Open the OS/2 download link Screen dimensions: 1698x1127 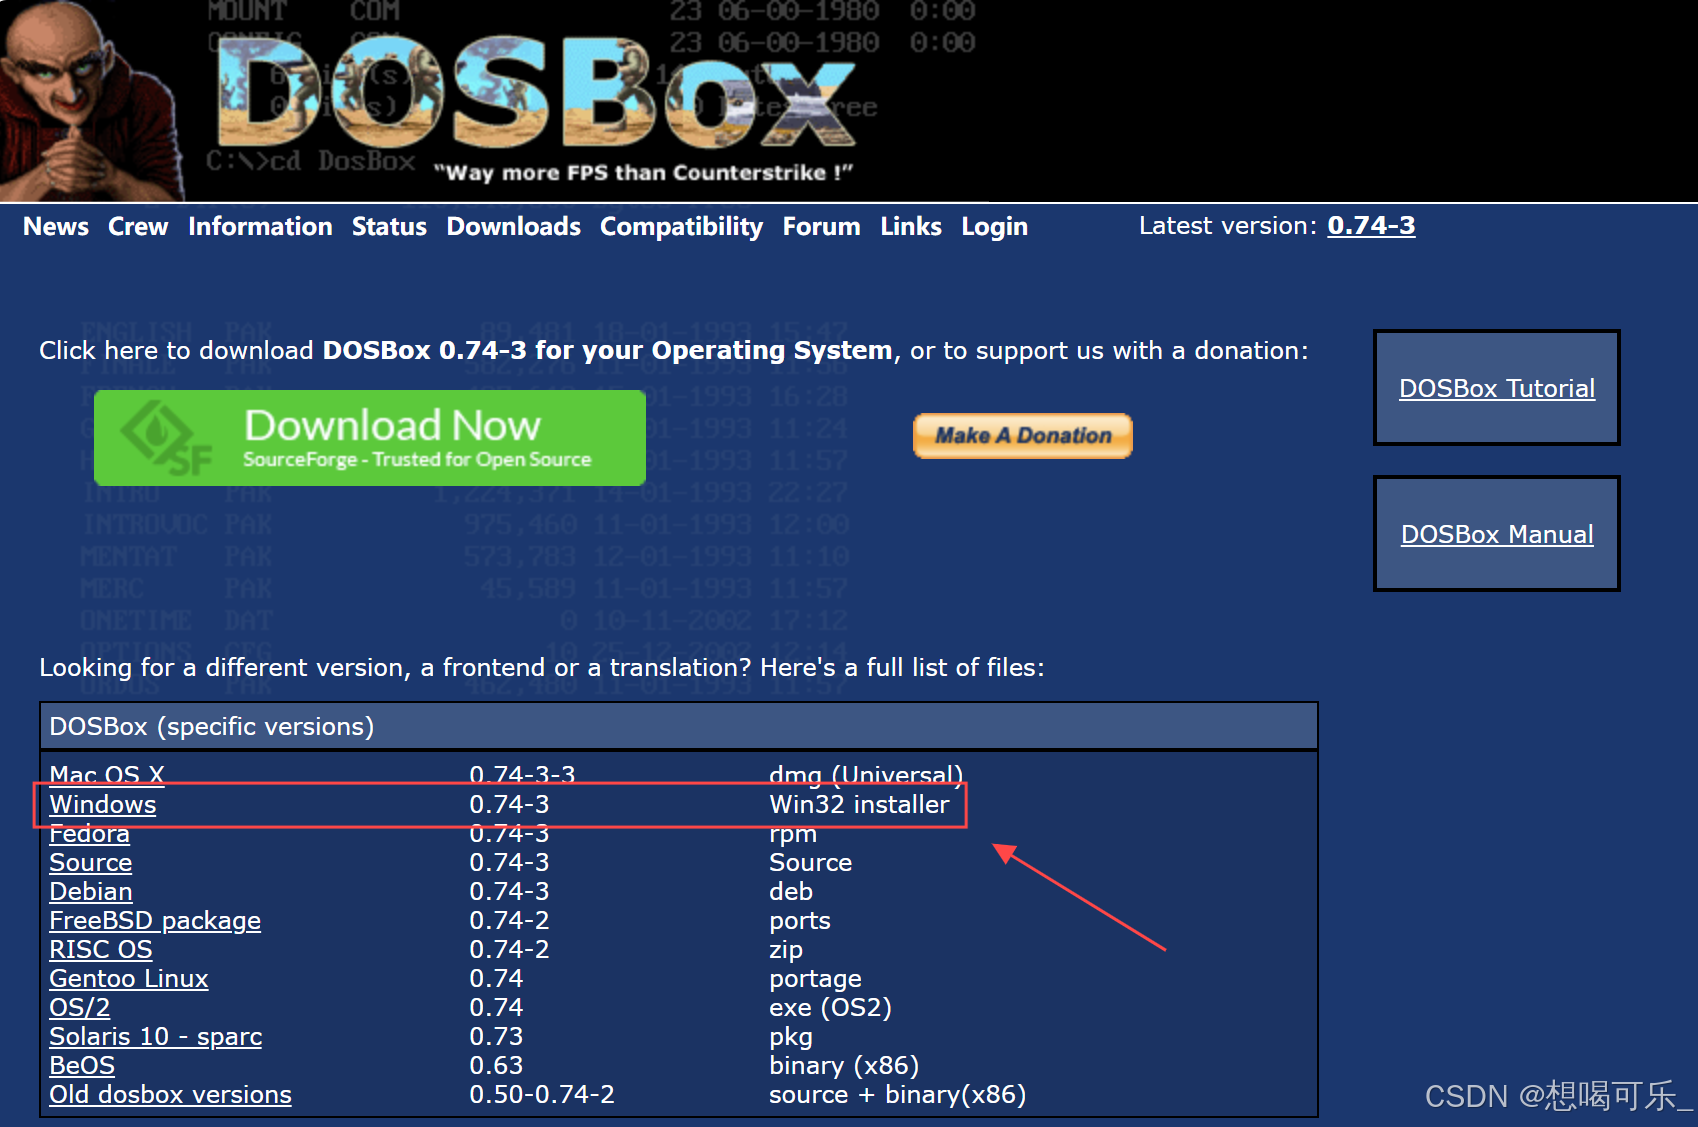tap(80, 1007)
